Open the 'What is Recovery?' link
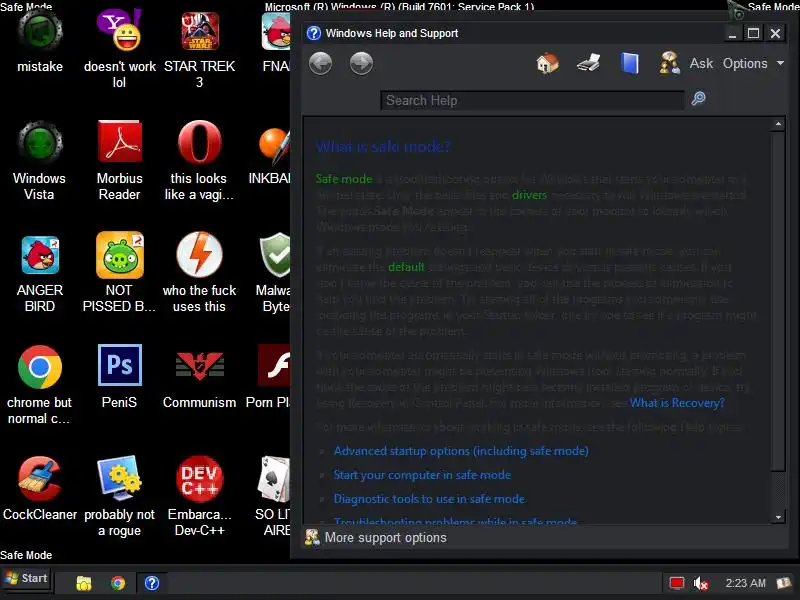Image resolution: width=800 pixels, height=600 pixels. tap(677, 403)
